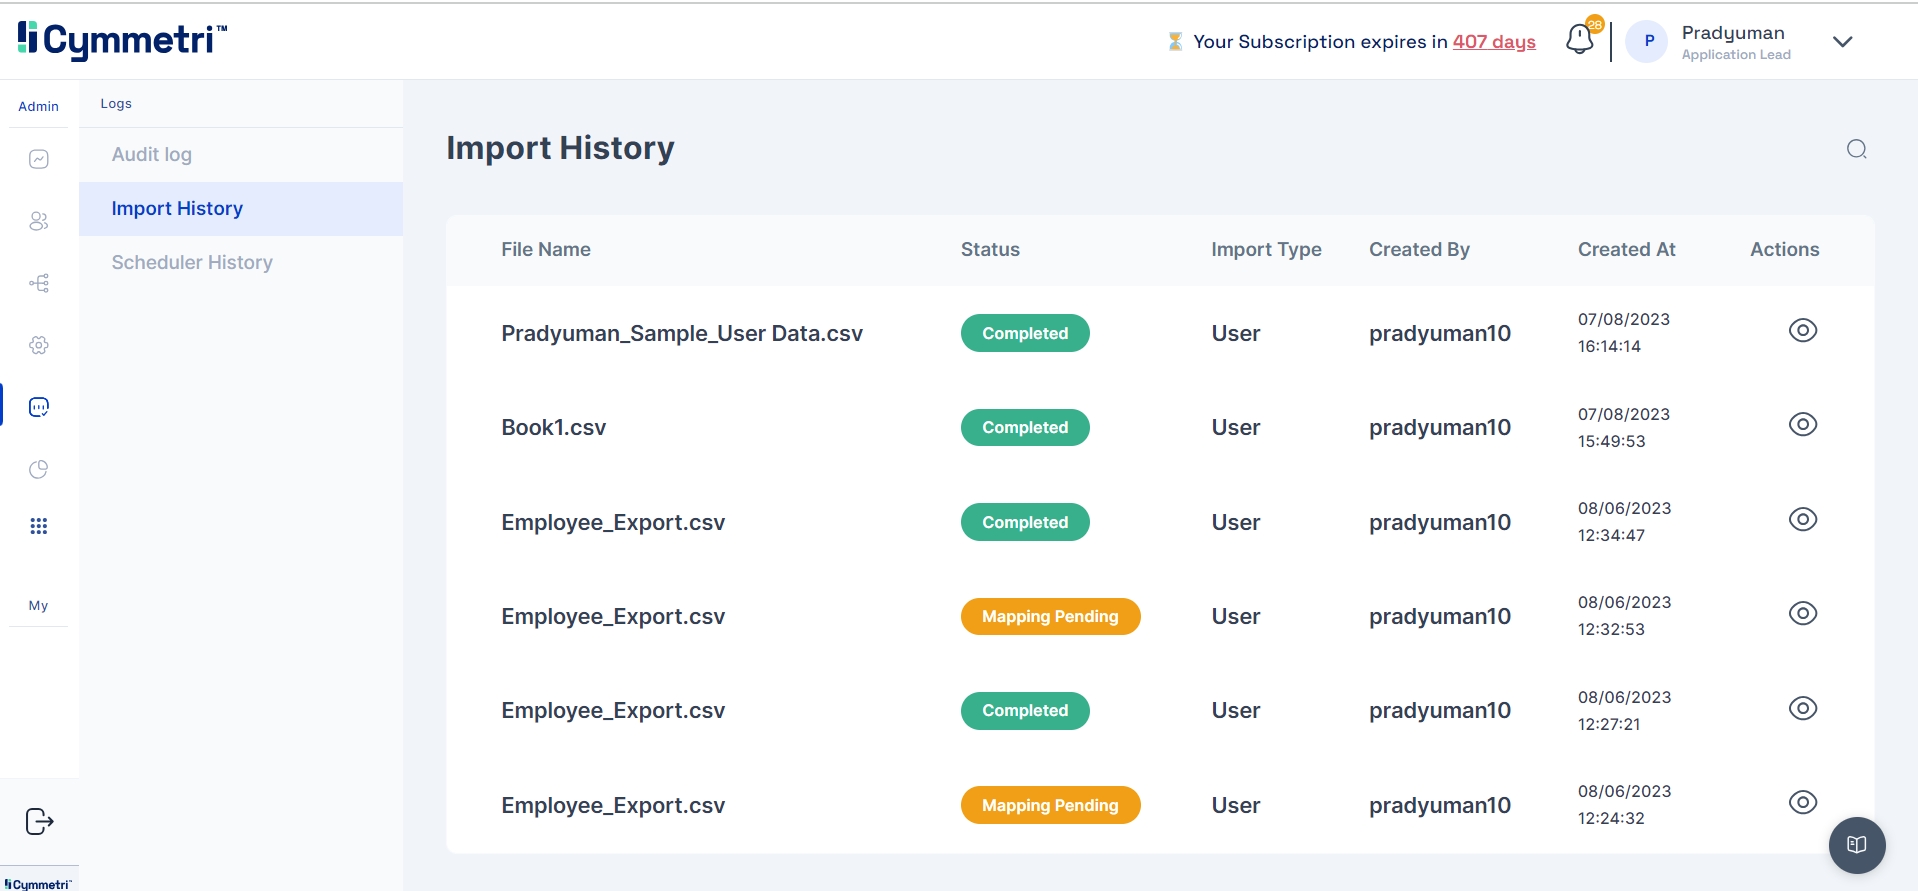The width and height of the screenshot is (1918, 891).
Task: Click the notification bell icon
Action: tap(1579, 40)
